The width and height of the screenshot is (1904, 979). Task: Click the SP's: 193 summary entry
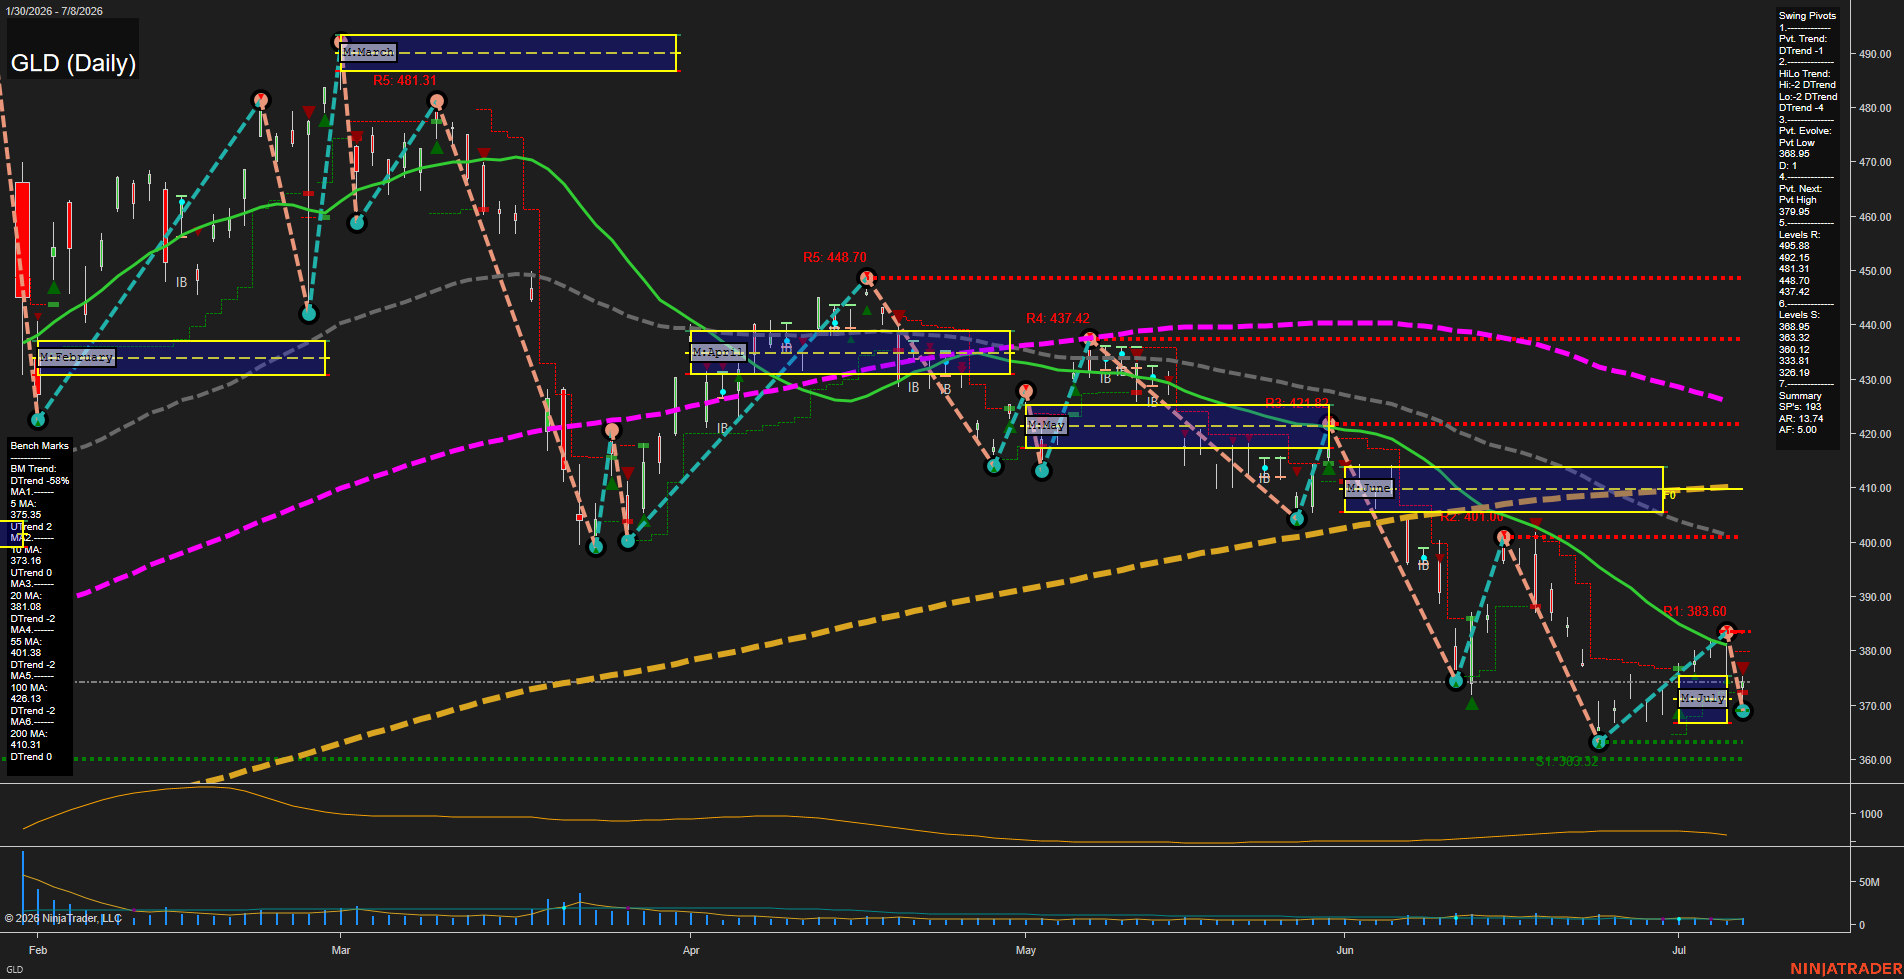1800,407
